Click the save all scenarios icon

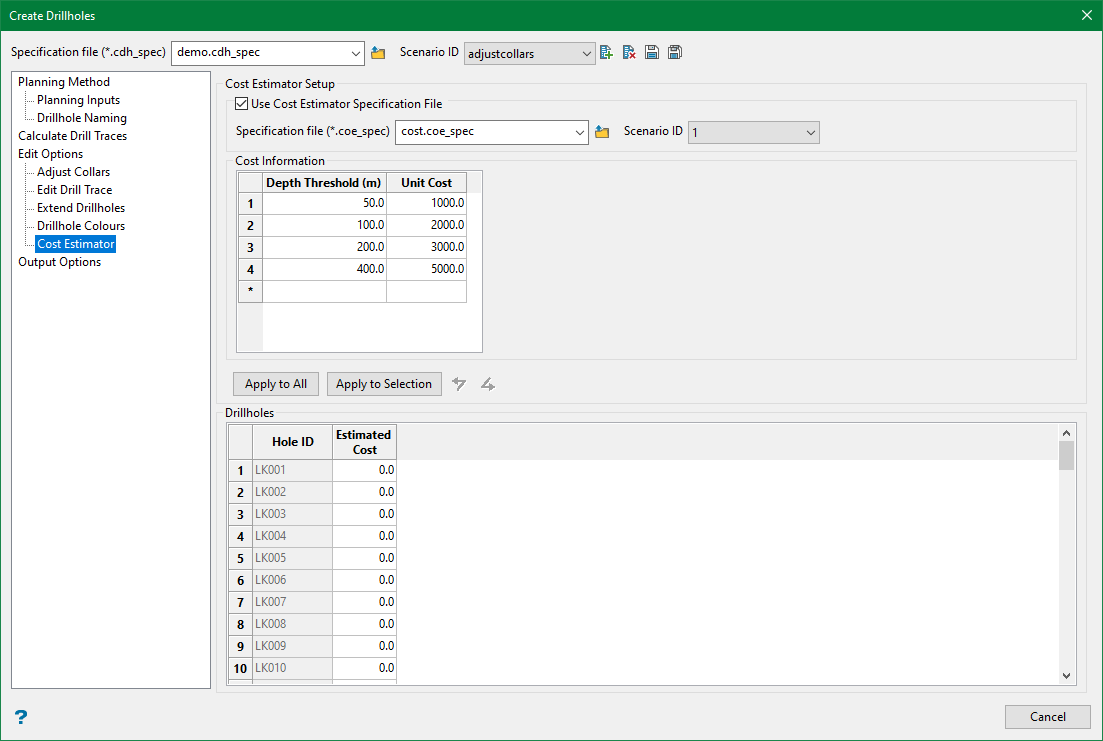(675, 53)
